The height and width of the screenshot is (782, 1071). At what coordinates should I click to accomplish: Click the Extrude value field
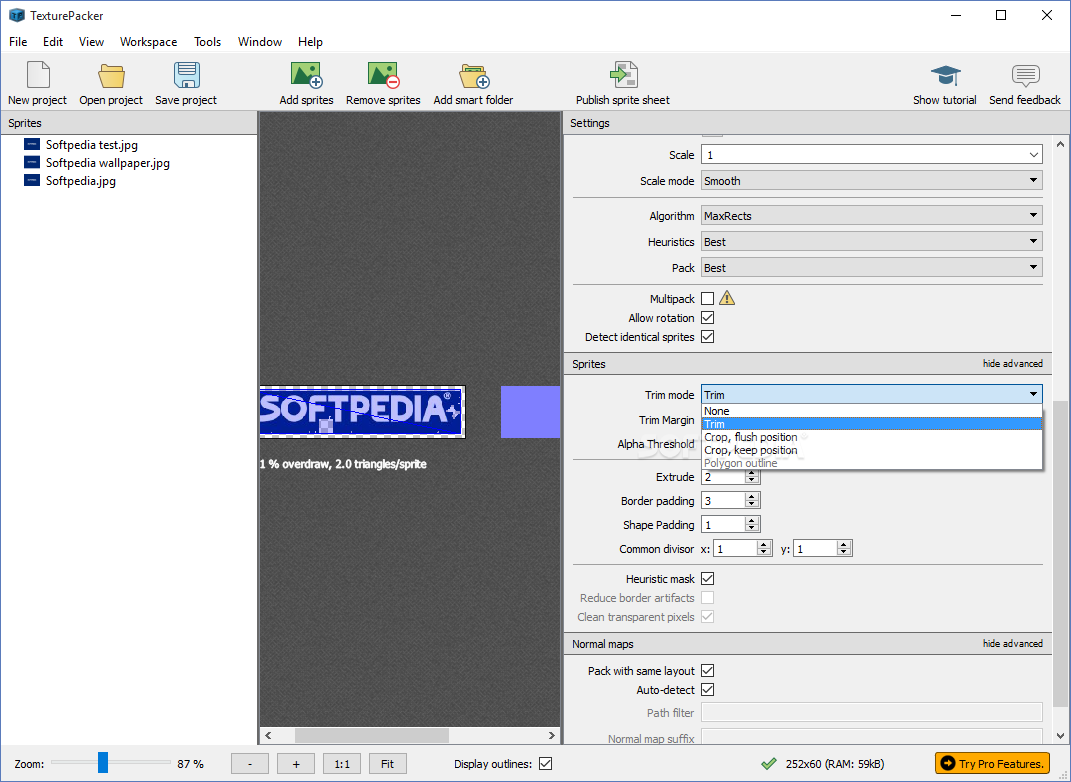point(723,477)
